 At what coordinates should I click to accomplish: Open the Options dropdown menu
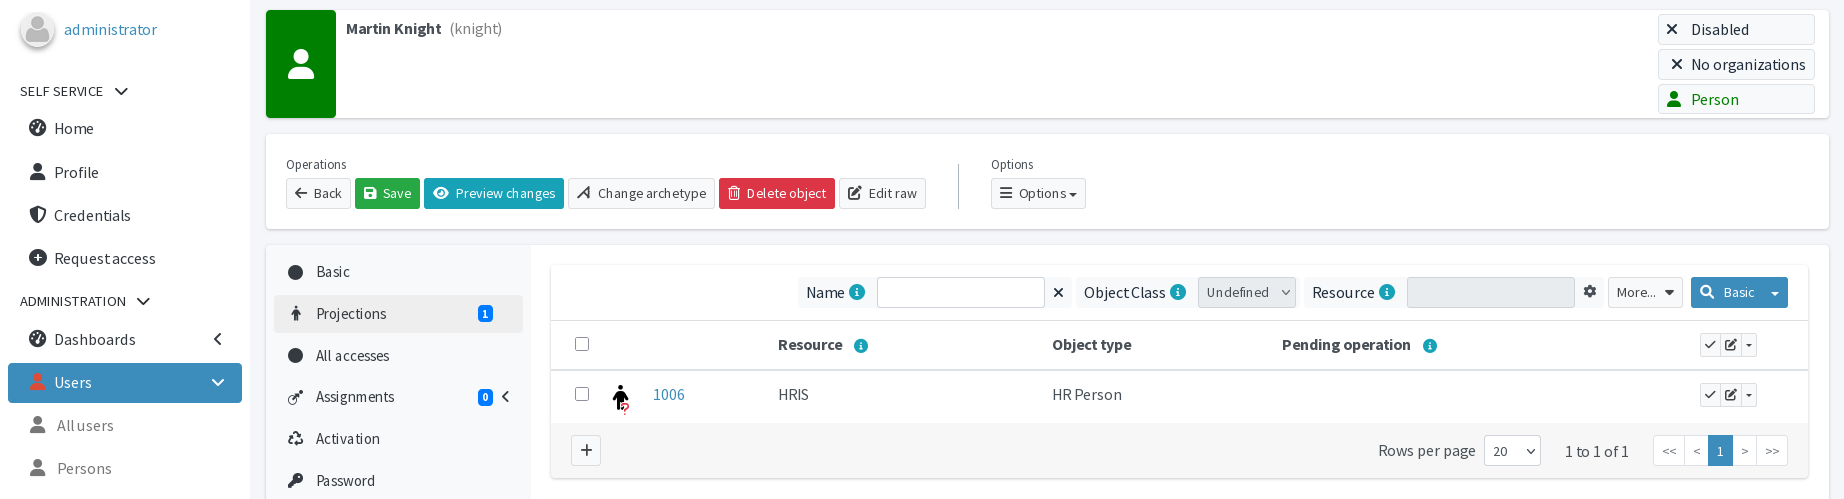tap(1038, 193)
